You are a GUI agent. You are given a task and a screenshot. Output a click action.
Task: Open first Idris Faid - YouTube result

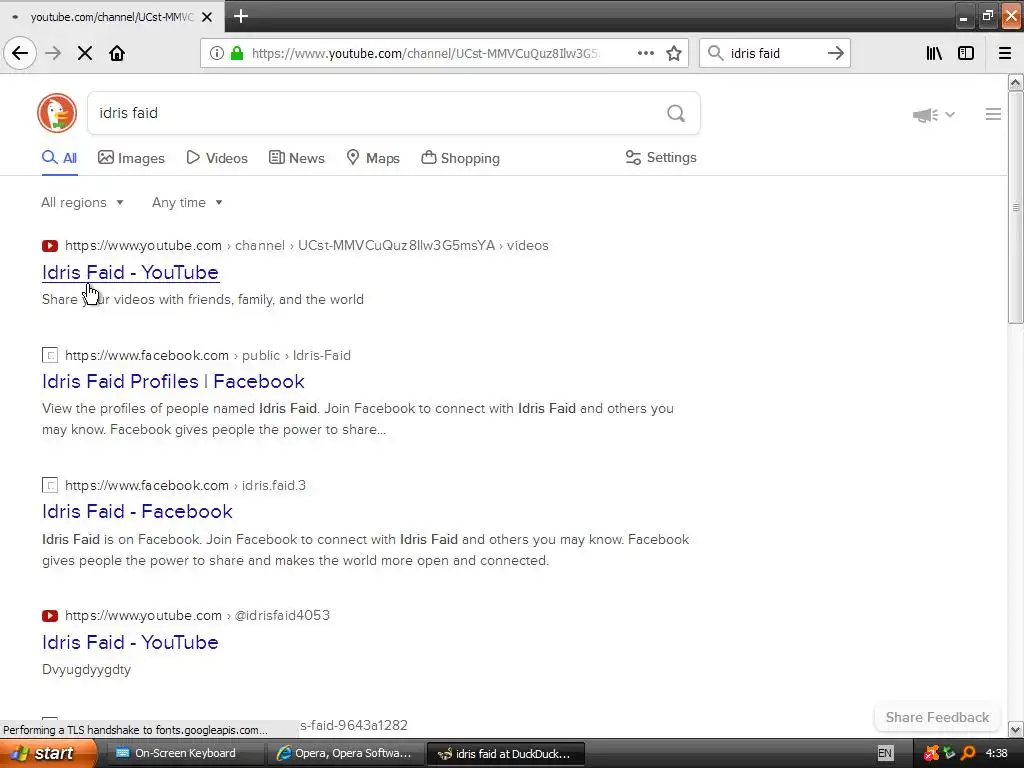click(130, 272)
